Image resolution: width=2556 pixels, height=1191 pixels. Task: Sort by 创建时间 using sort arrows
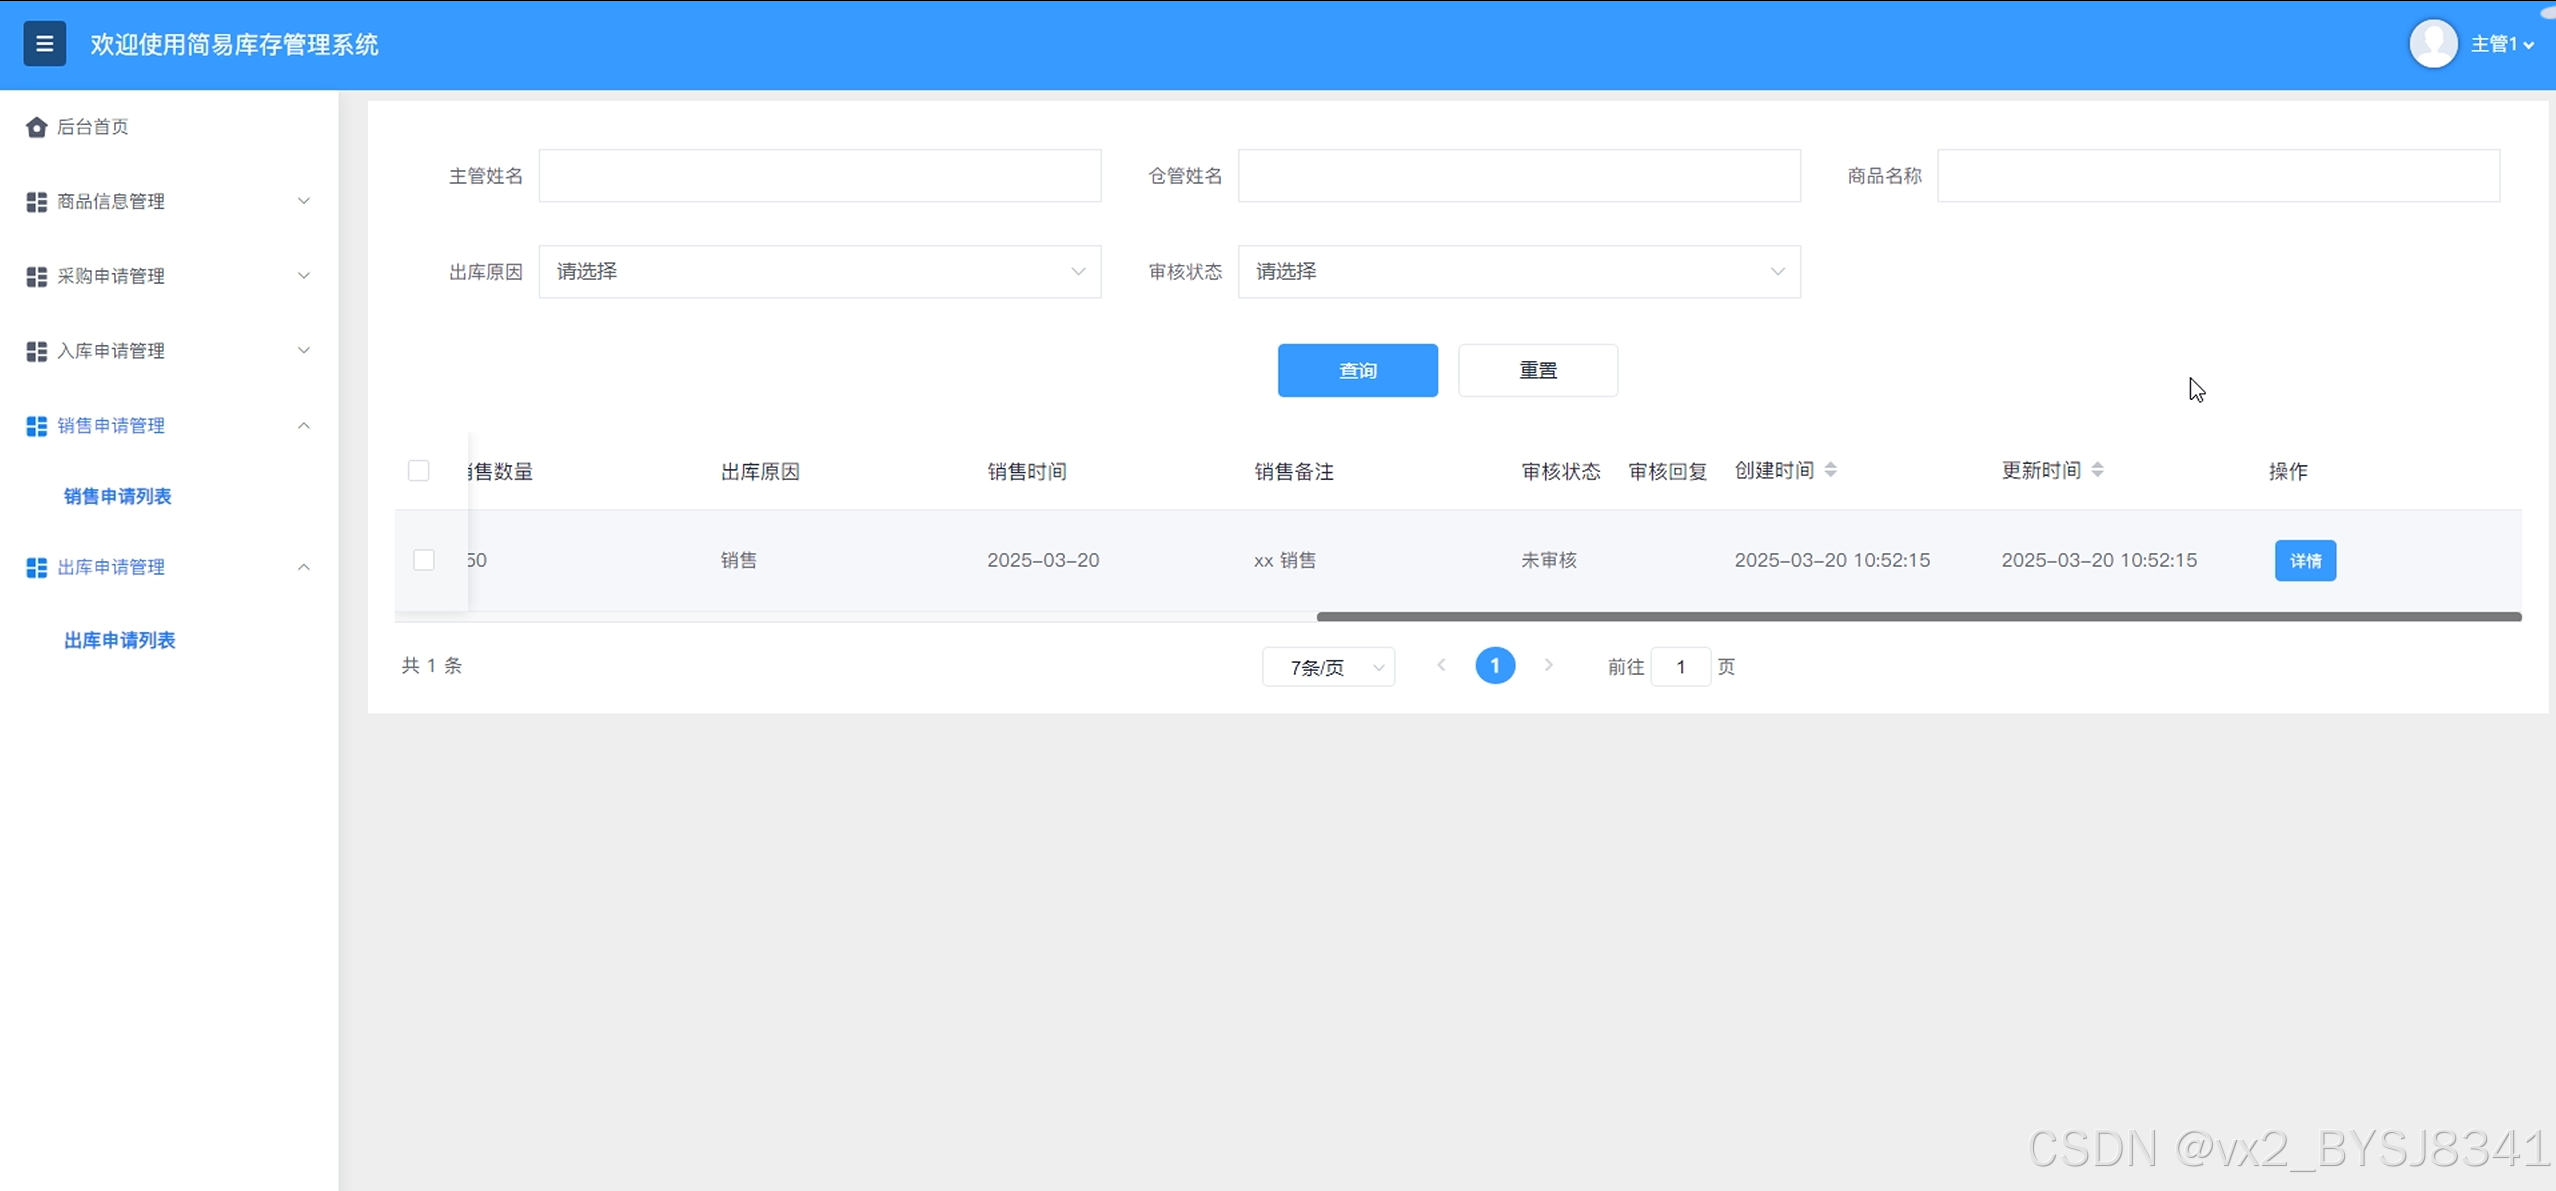coord(1831,470)
